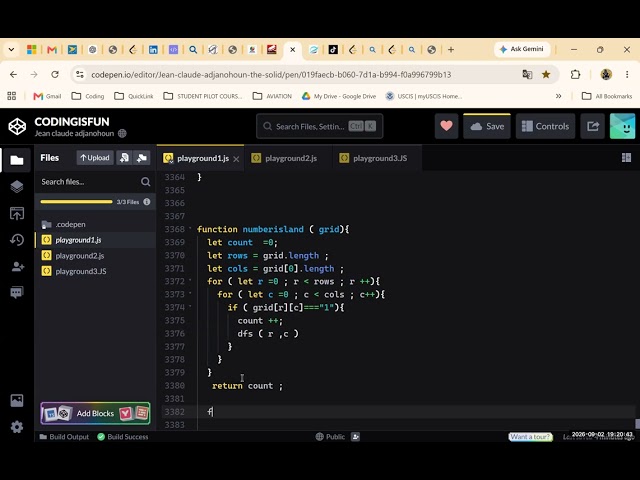The width and height of the screenshot is (640, 480).
Task: Open the Extensions puzzle icon
Action: [575, 74]
